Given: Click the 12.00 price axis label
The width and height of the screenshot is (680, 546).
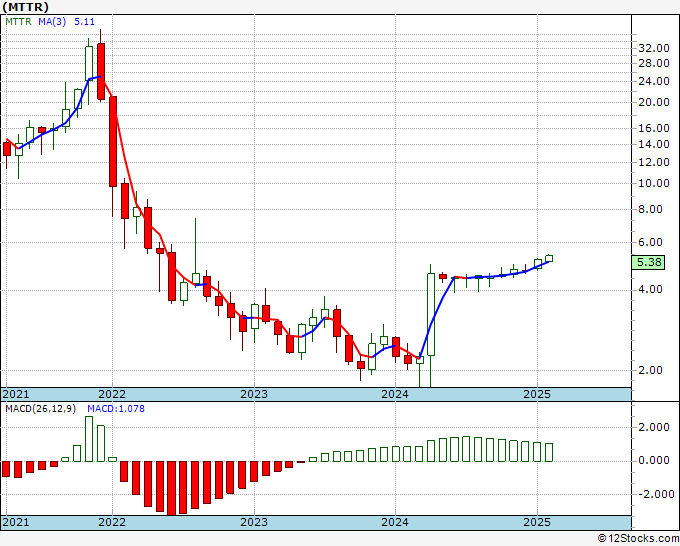Looking at the screenshot, I should click(x=654, y=162).
